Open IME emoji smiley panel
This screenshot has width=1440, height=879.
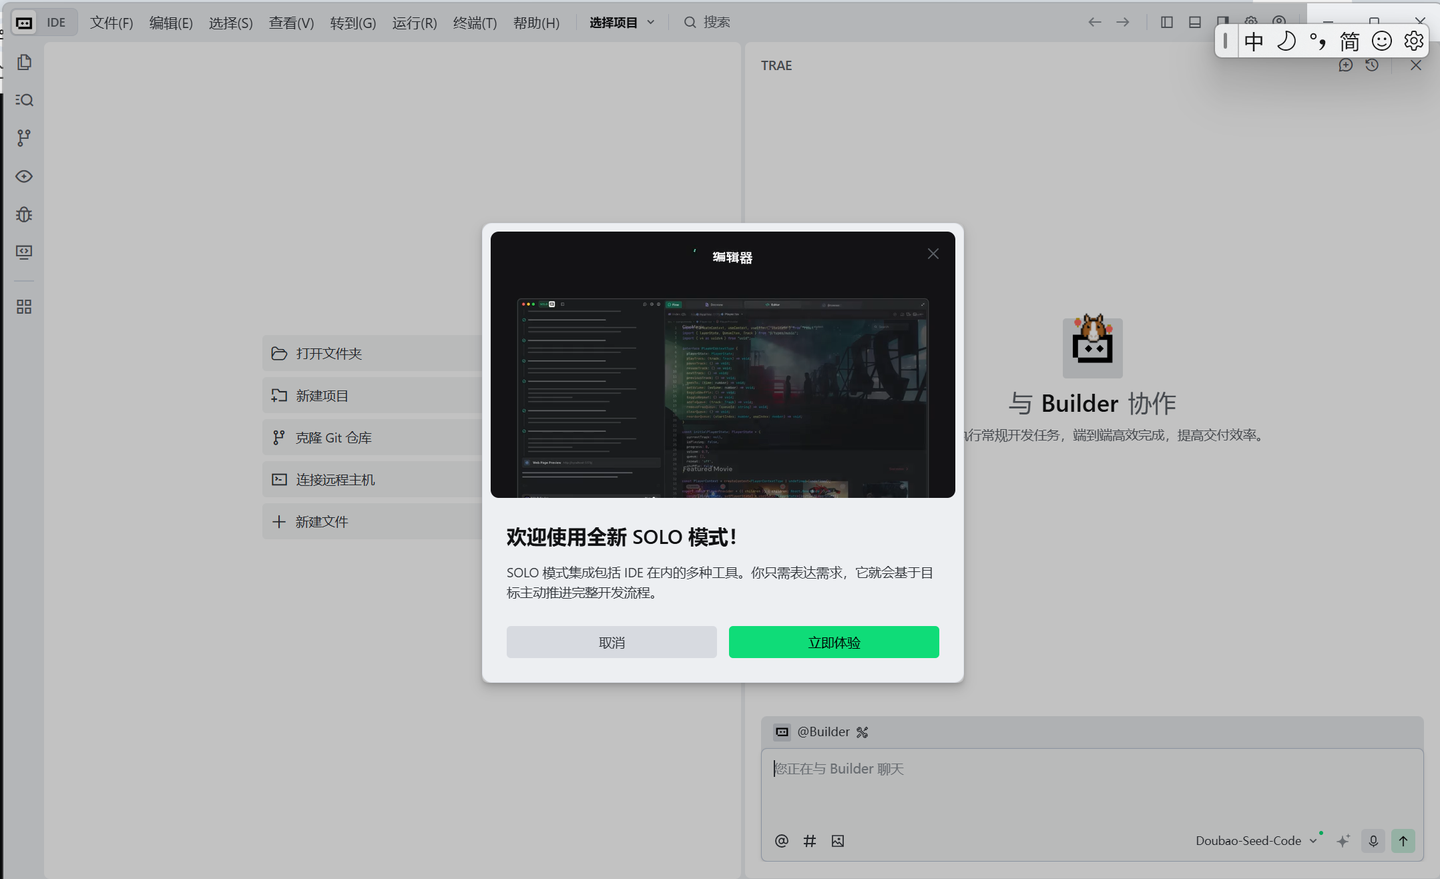click(x=1382, y=41)
